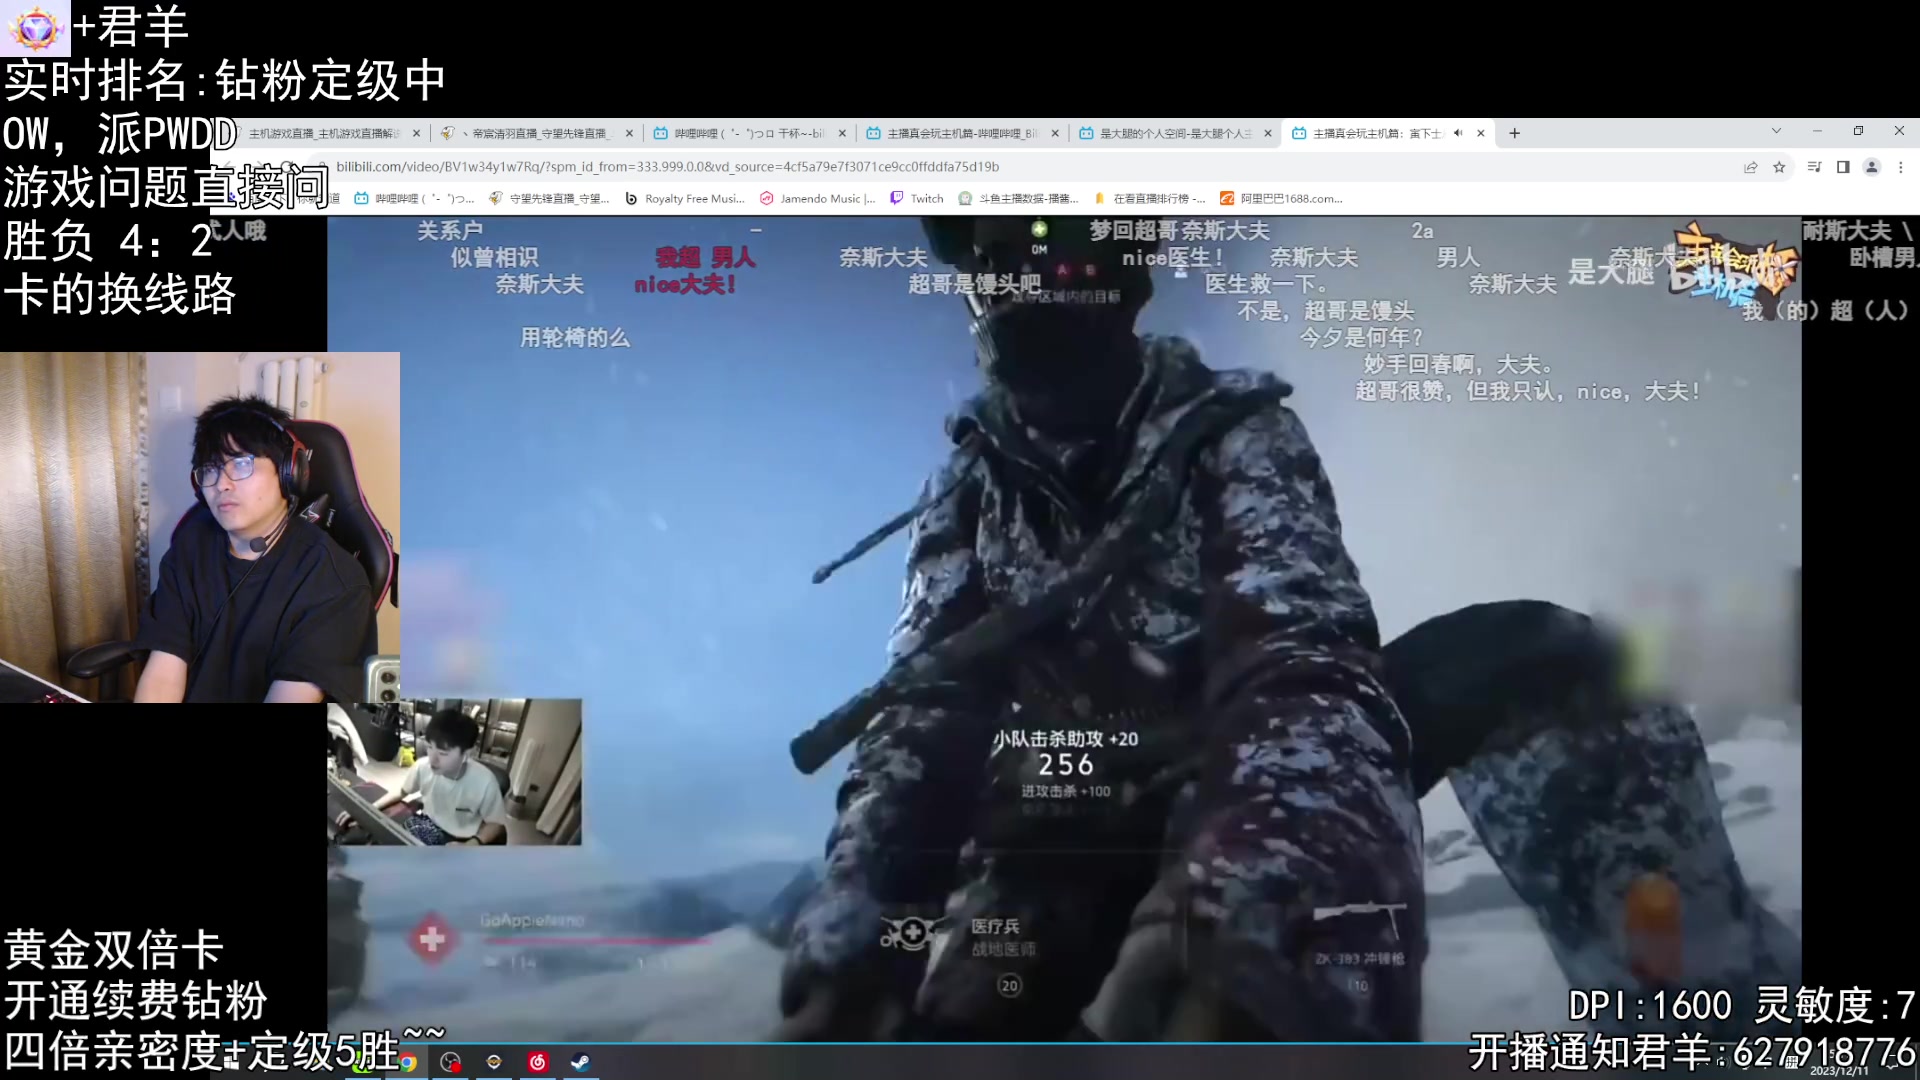Bookmark this page with the star icon

pyautogui.click(x=1779, y=167)
